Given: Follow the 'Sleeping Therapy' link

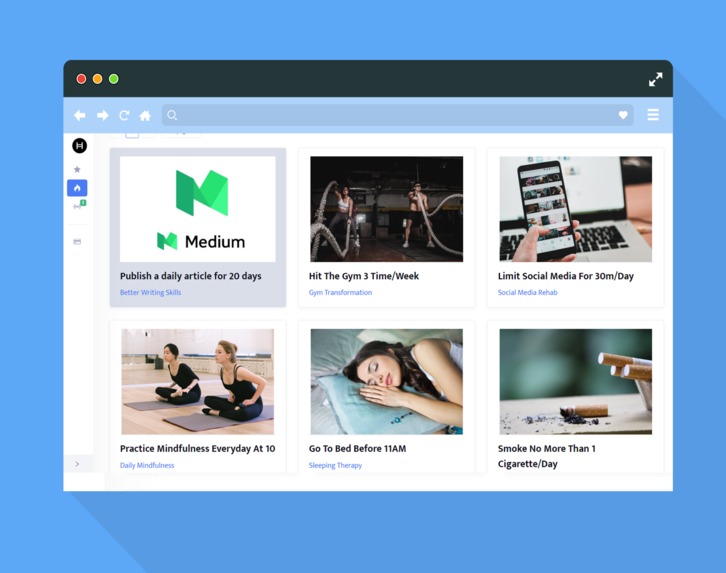Looking at the screenshot, I should (x=335, y=465).
